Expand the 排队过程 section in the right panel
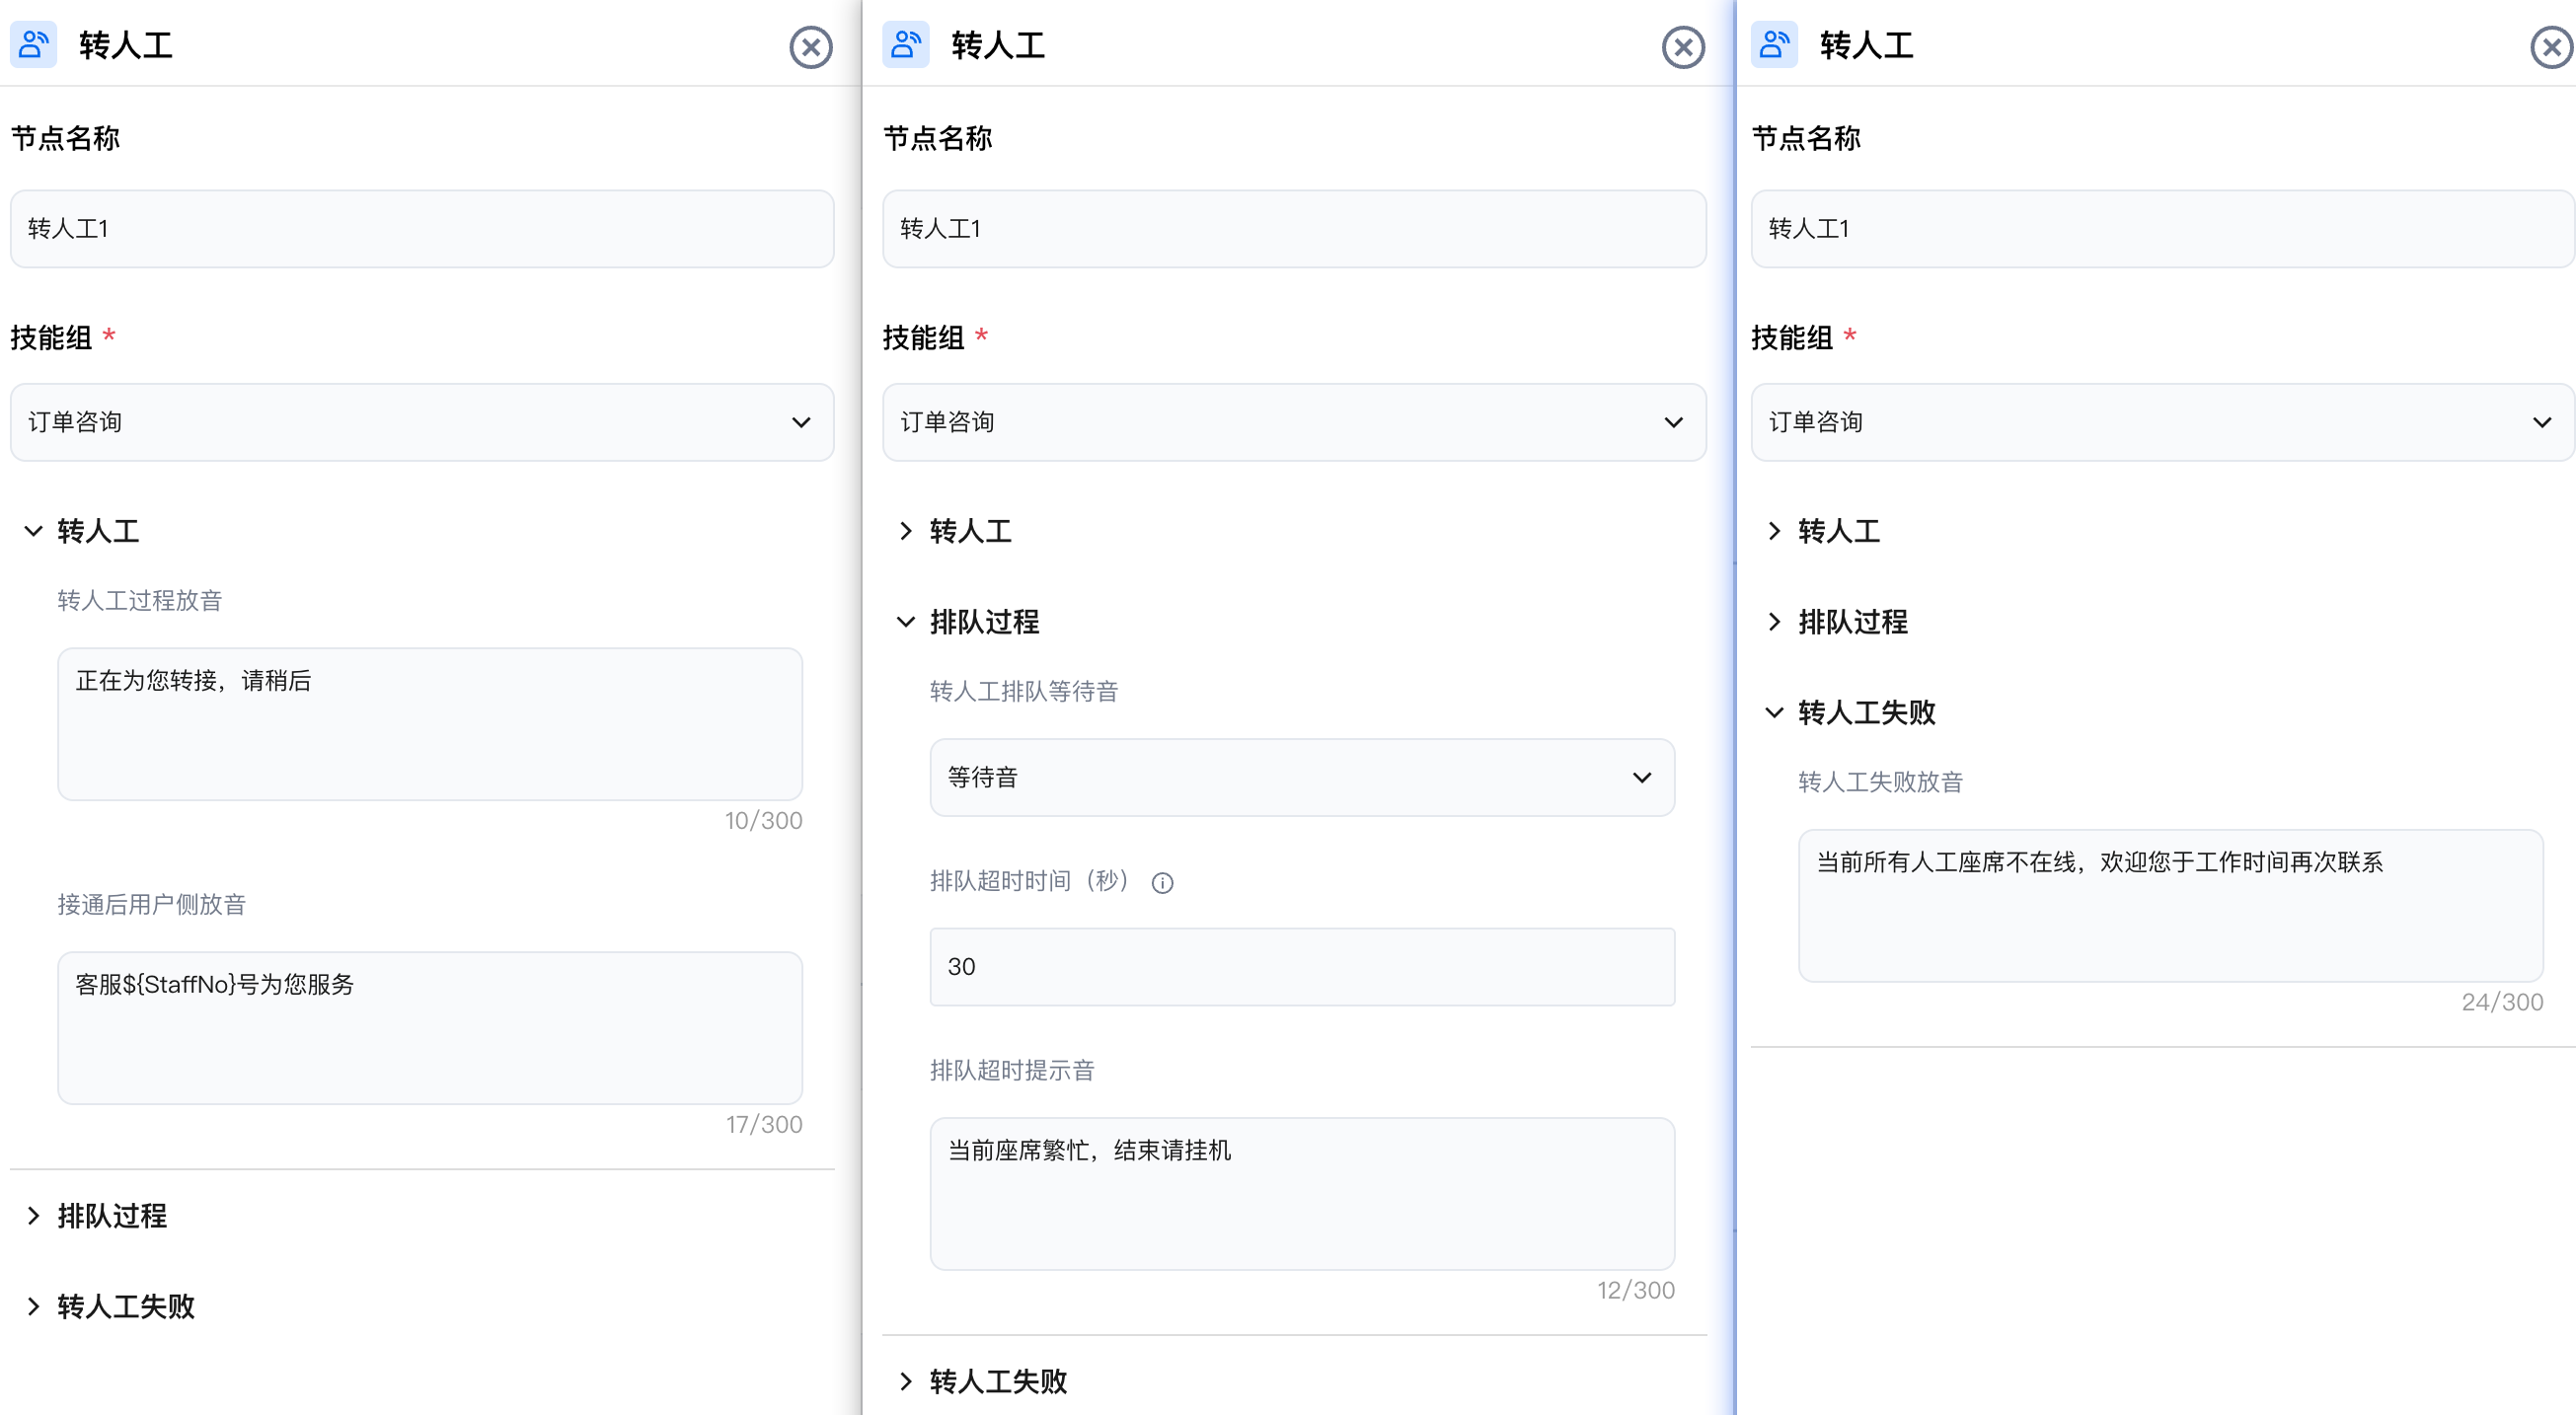 coord(1838,622)
